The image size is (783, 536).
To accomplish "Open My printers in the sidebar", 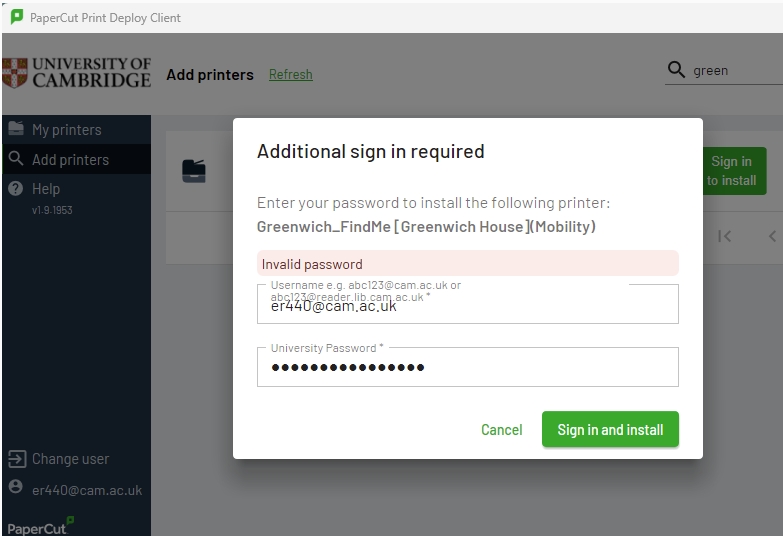I will 66,129.
